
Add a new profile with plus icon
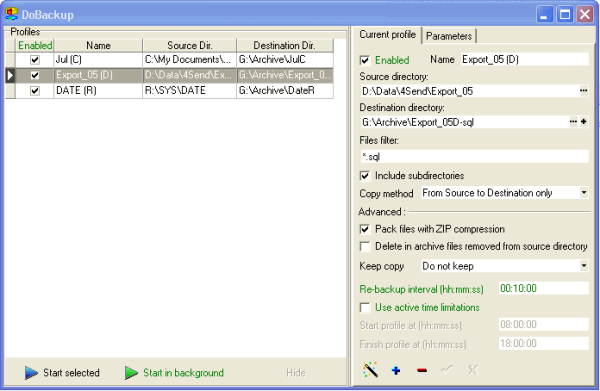pos(396,370)
